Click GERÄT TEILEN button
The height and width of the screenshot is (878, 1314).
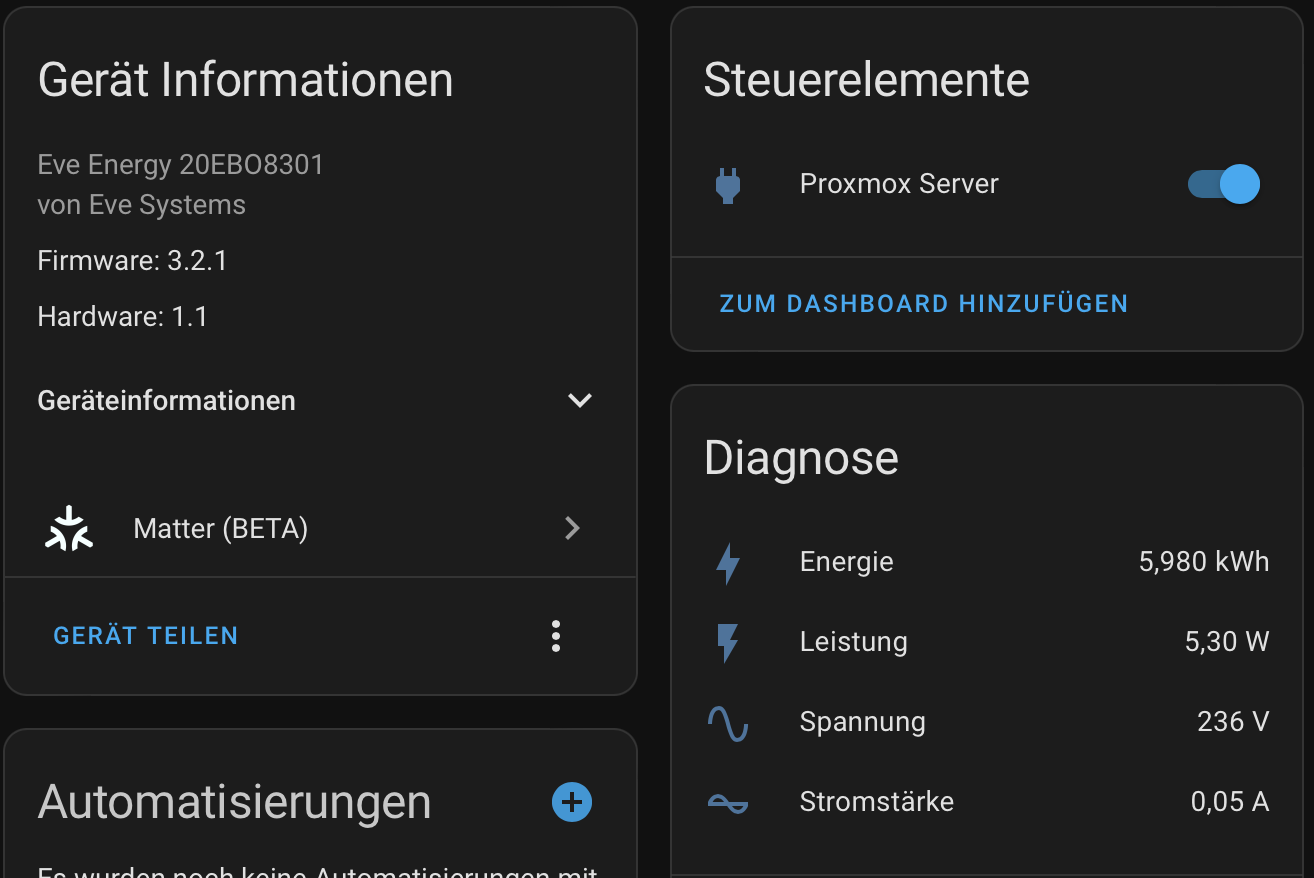pos(146,636)
